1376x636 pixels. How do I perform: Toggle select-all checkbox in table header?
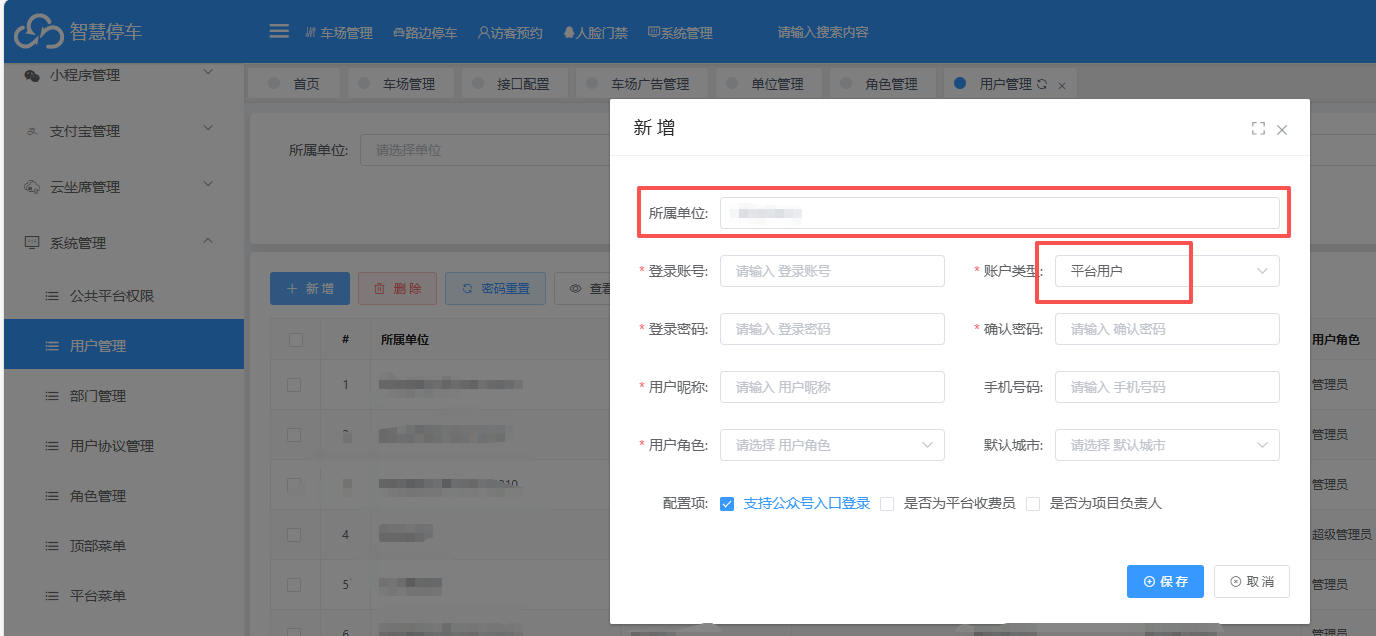coord(295,340)
